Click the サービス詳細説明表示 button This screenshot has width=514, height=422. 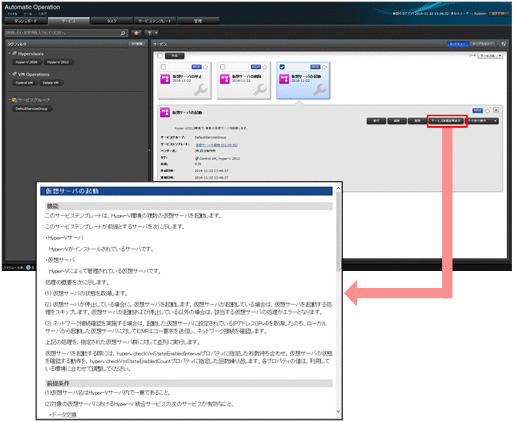pyautogui.click(x=447, y=121)
